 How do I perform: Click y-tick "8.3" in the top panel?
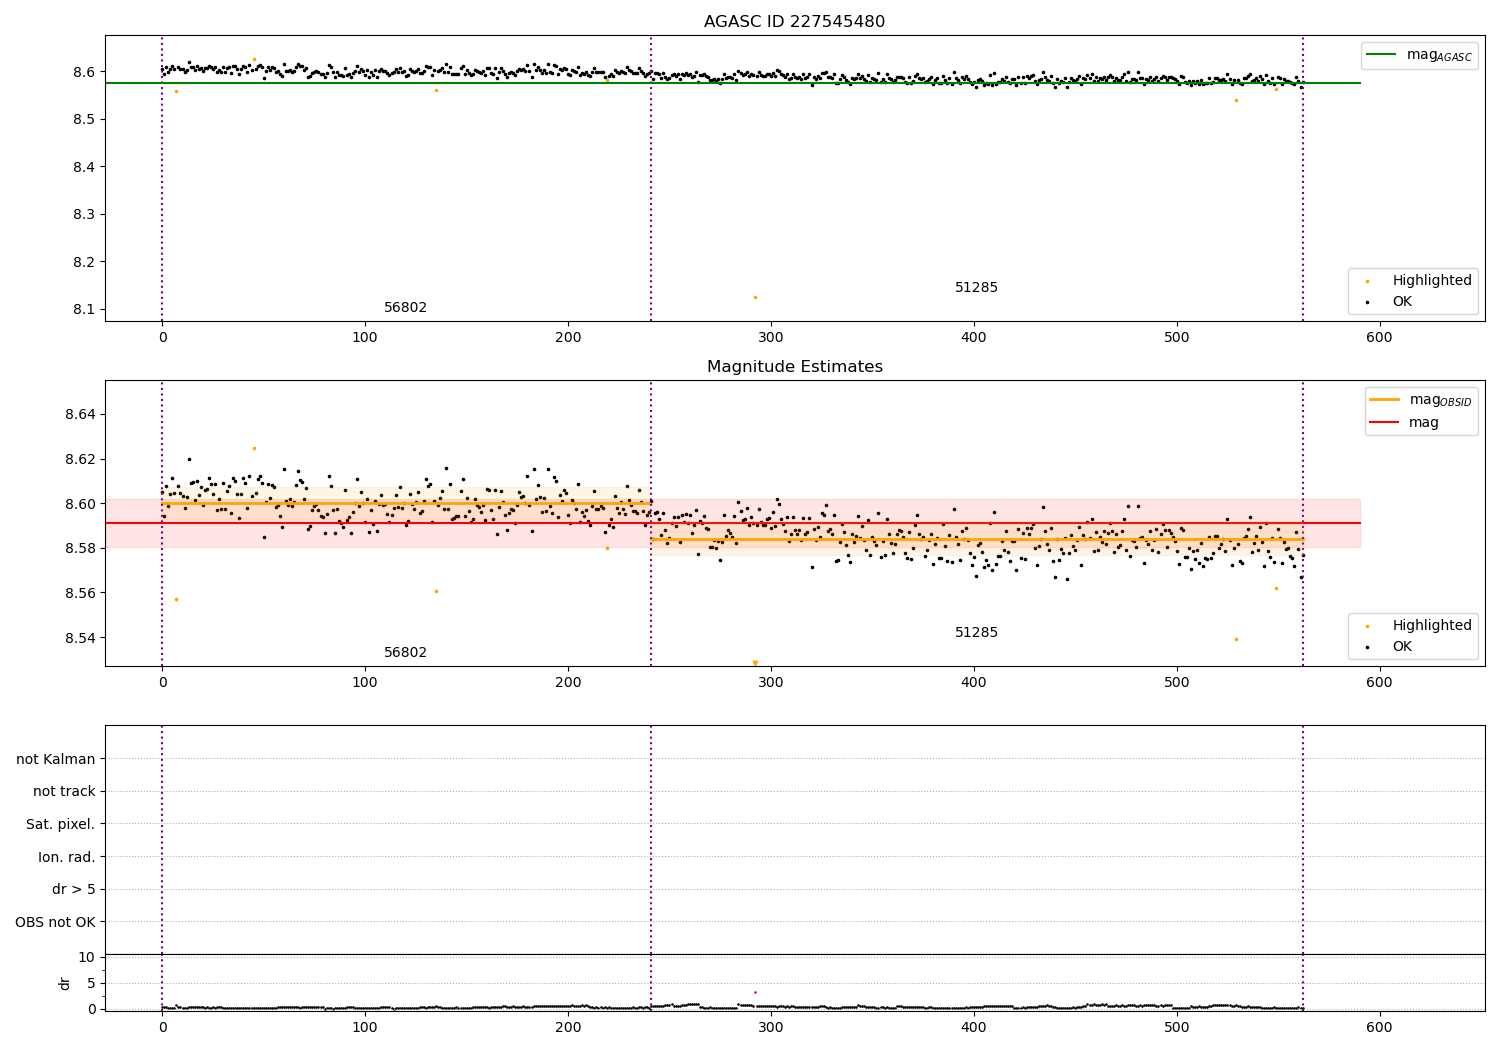pos(85,215)
